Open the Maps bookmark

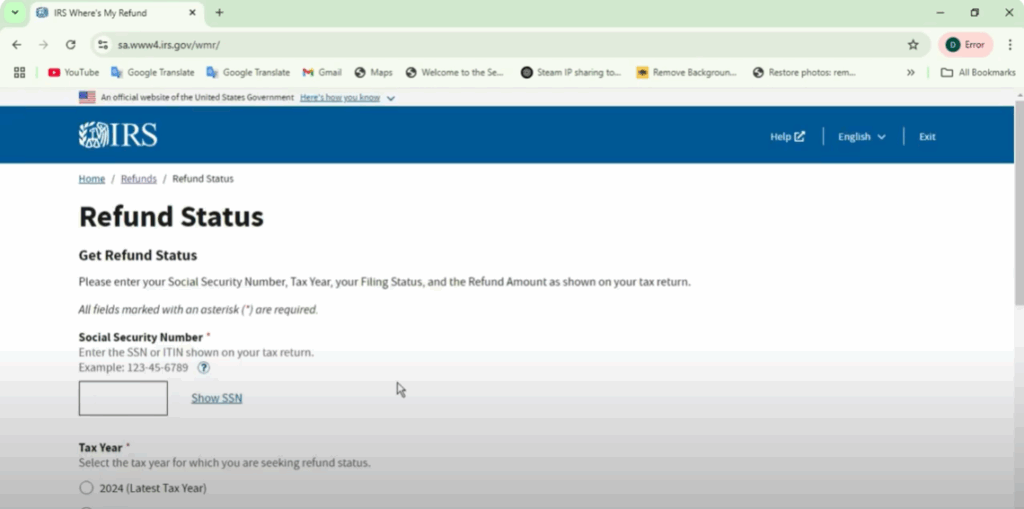click(x=374, y=73)
